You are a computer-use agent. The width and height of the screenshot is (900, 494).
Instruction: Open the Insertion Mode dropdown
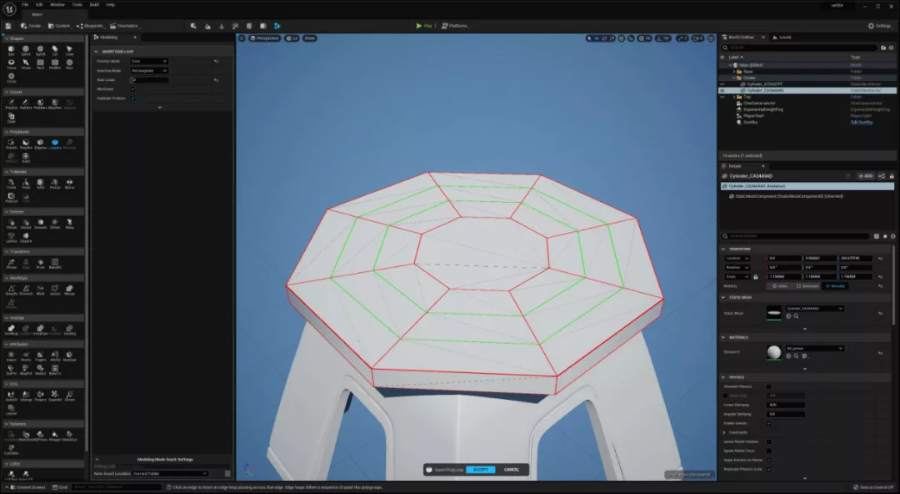coord(149,71)
